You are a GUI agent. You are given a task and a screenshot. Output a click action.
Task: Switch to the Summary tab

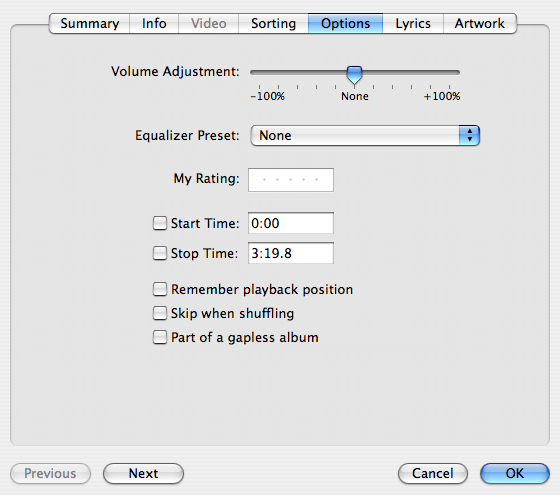coord(89,24)
